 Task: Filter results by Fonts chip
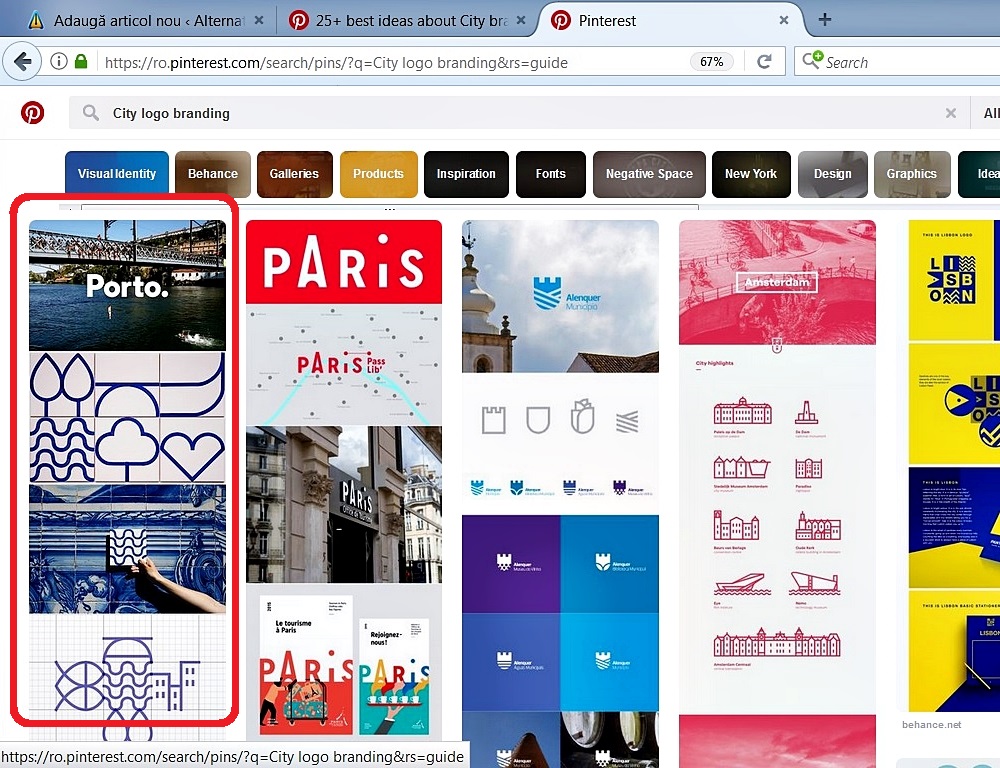pyautogui.click(x=550, y=174)
